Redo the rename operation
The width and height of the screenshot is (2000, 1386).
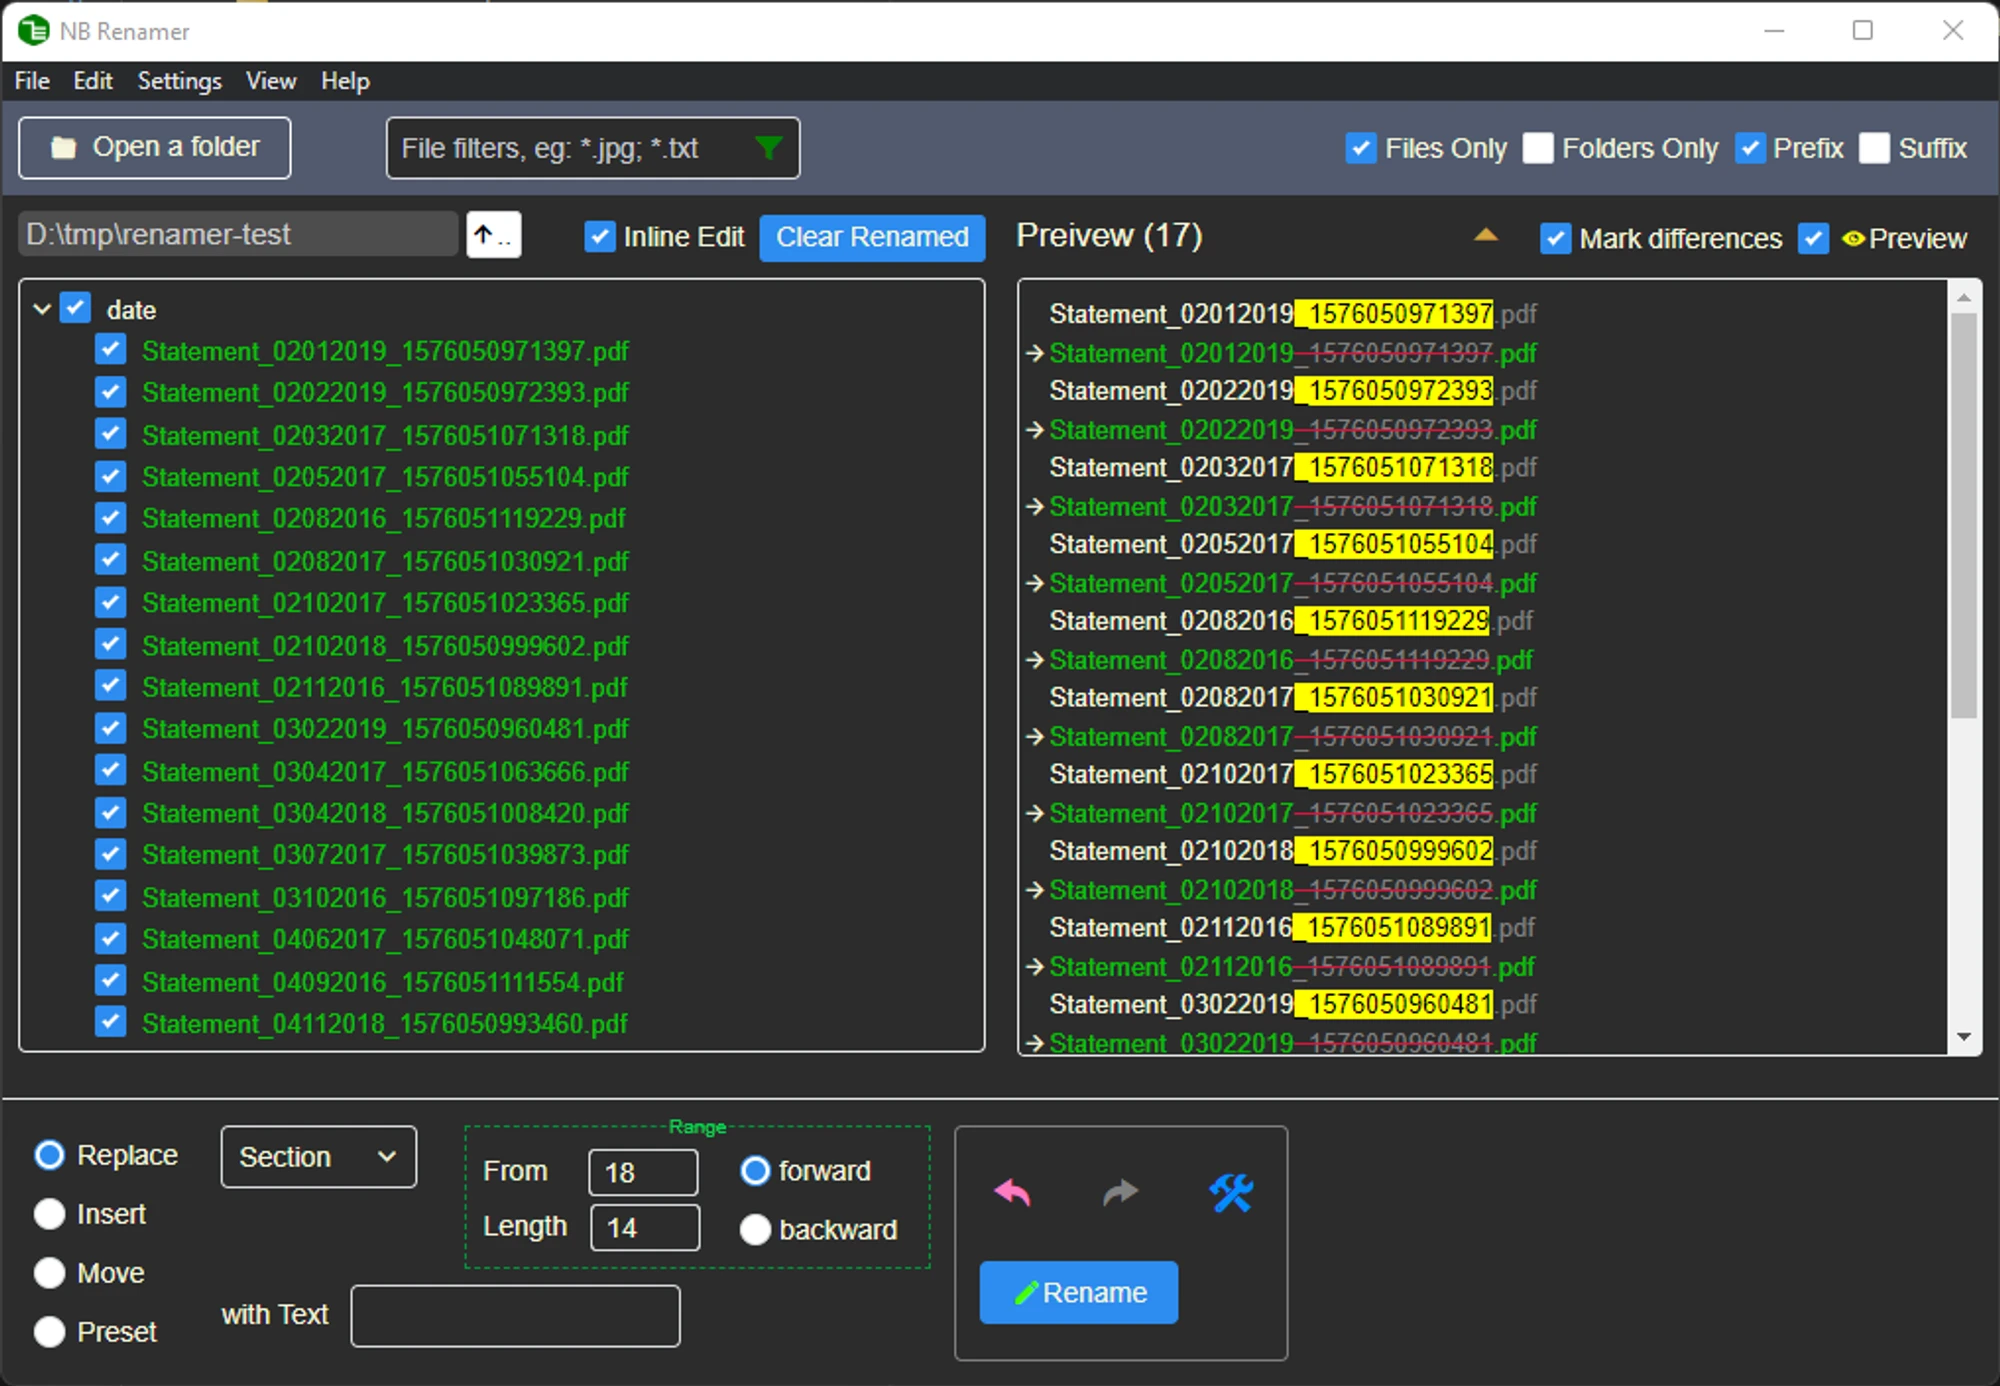pos(1120,1192)
